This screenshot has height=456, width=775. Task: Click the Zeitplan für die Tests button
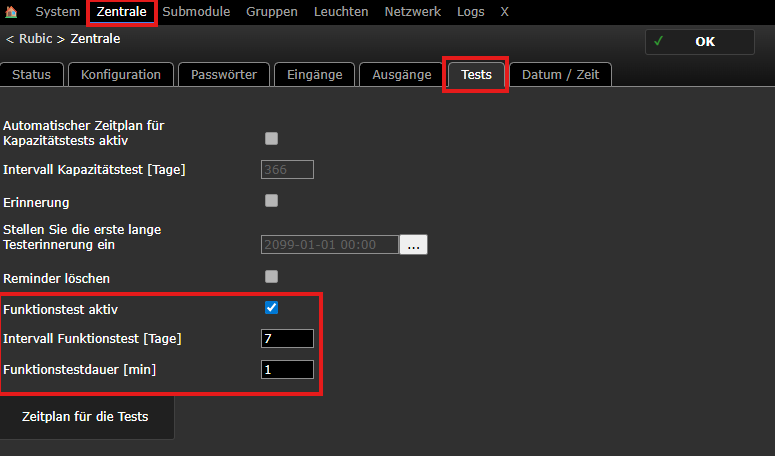(86, 416)
